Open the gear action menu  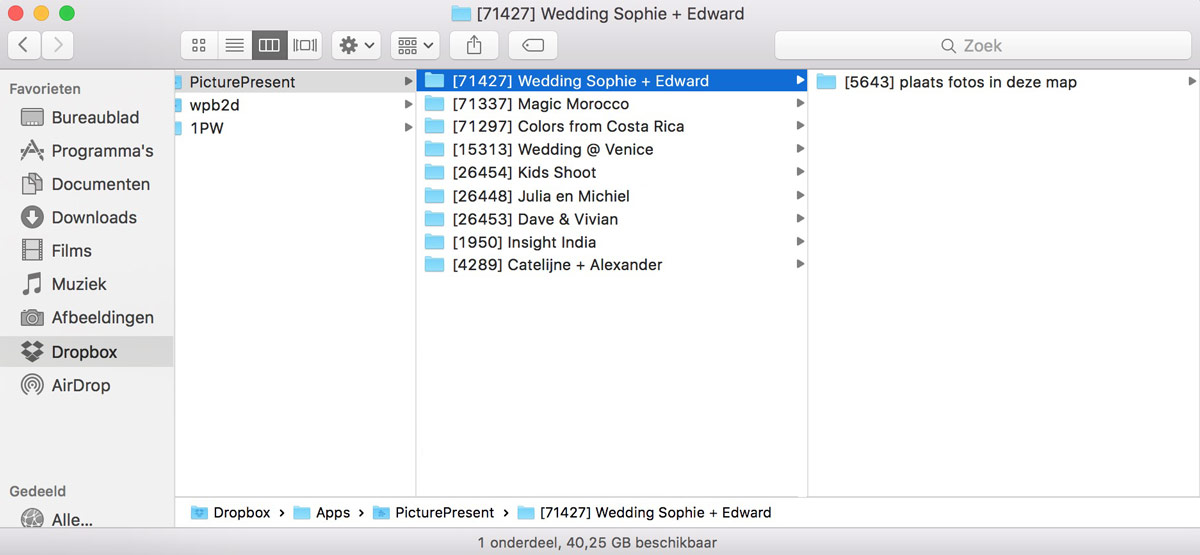click(356, 45)
